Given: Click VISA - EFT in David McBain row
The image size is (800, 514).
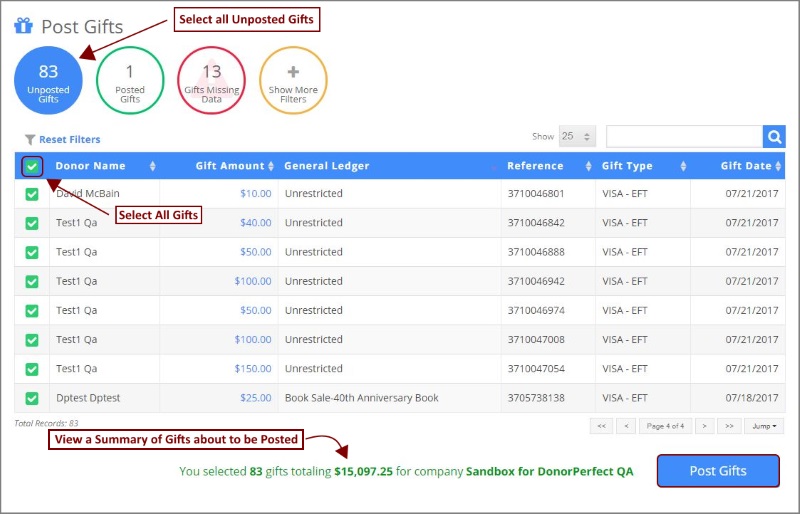Looking at the screenshot, I should pos(624,193).
